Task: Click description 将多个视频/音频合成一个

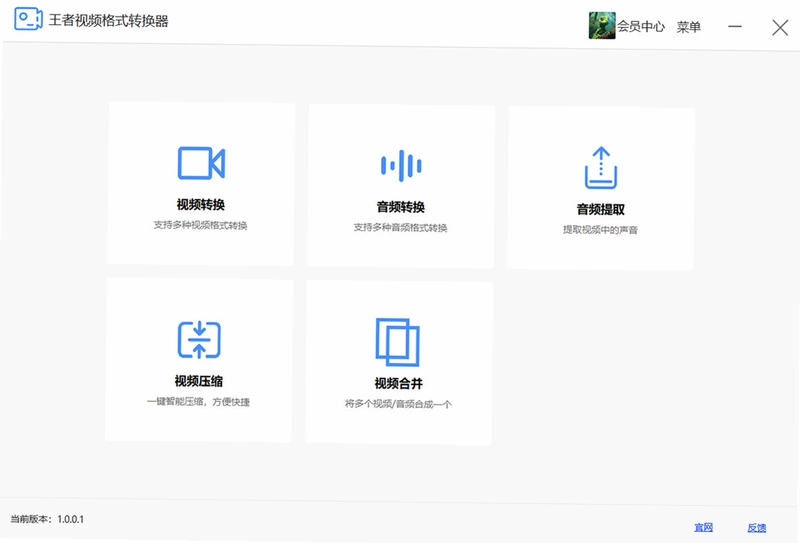Action: click(x=398, y=404)
